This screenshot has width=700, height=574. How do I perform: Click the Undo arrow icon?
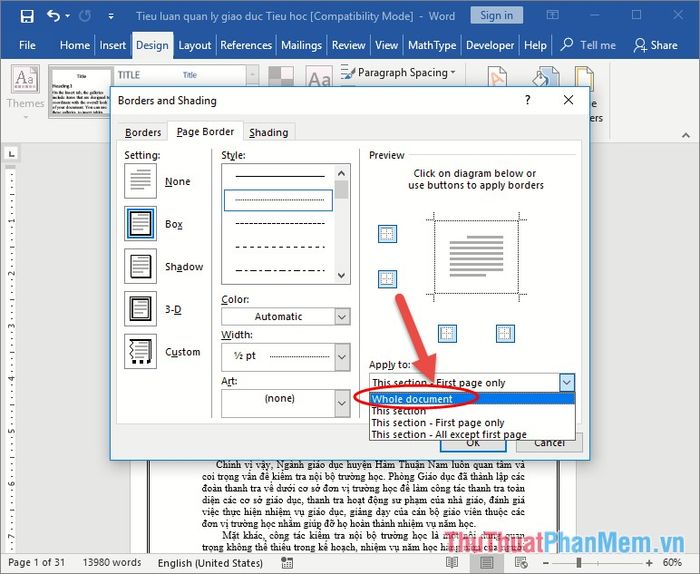tap(53, 16)
